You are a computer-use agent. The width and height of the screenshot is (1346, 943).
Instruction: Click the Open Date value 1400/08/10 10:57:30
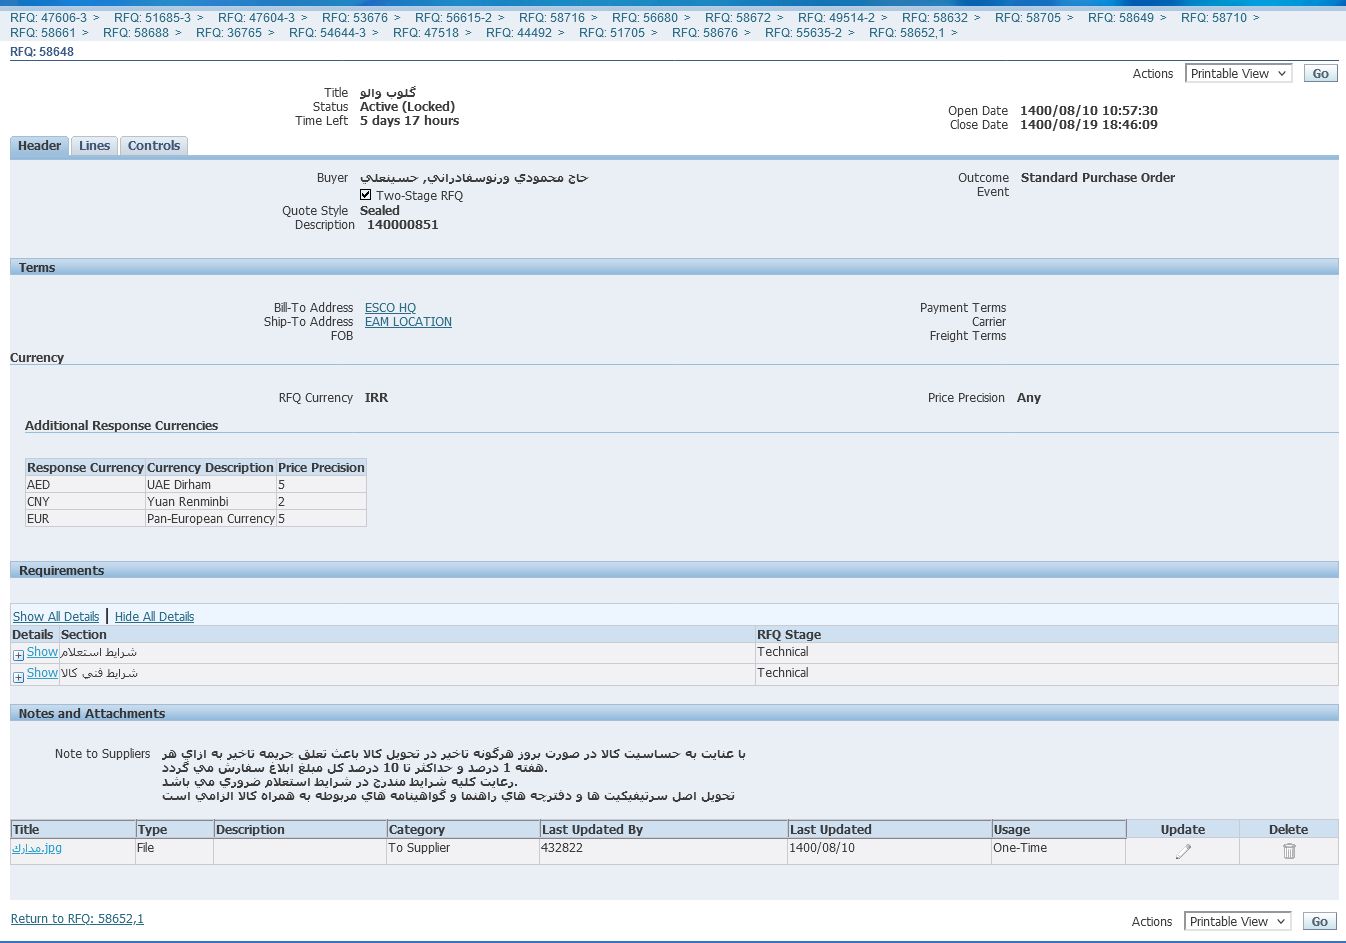click(1089, 111)
